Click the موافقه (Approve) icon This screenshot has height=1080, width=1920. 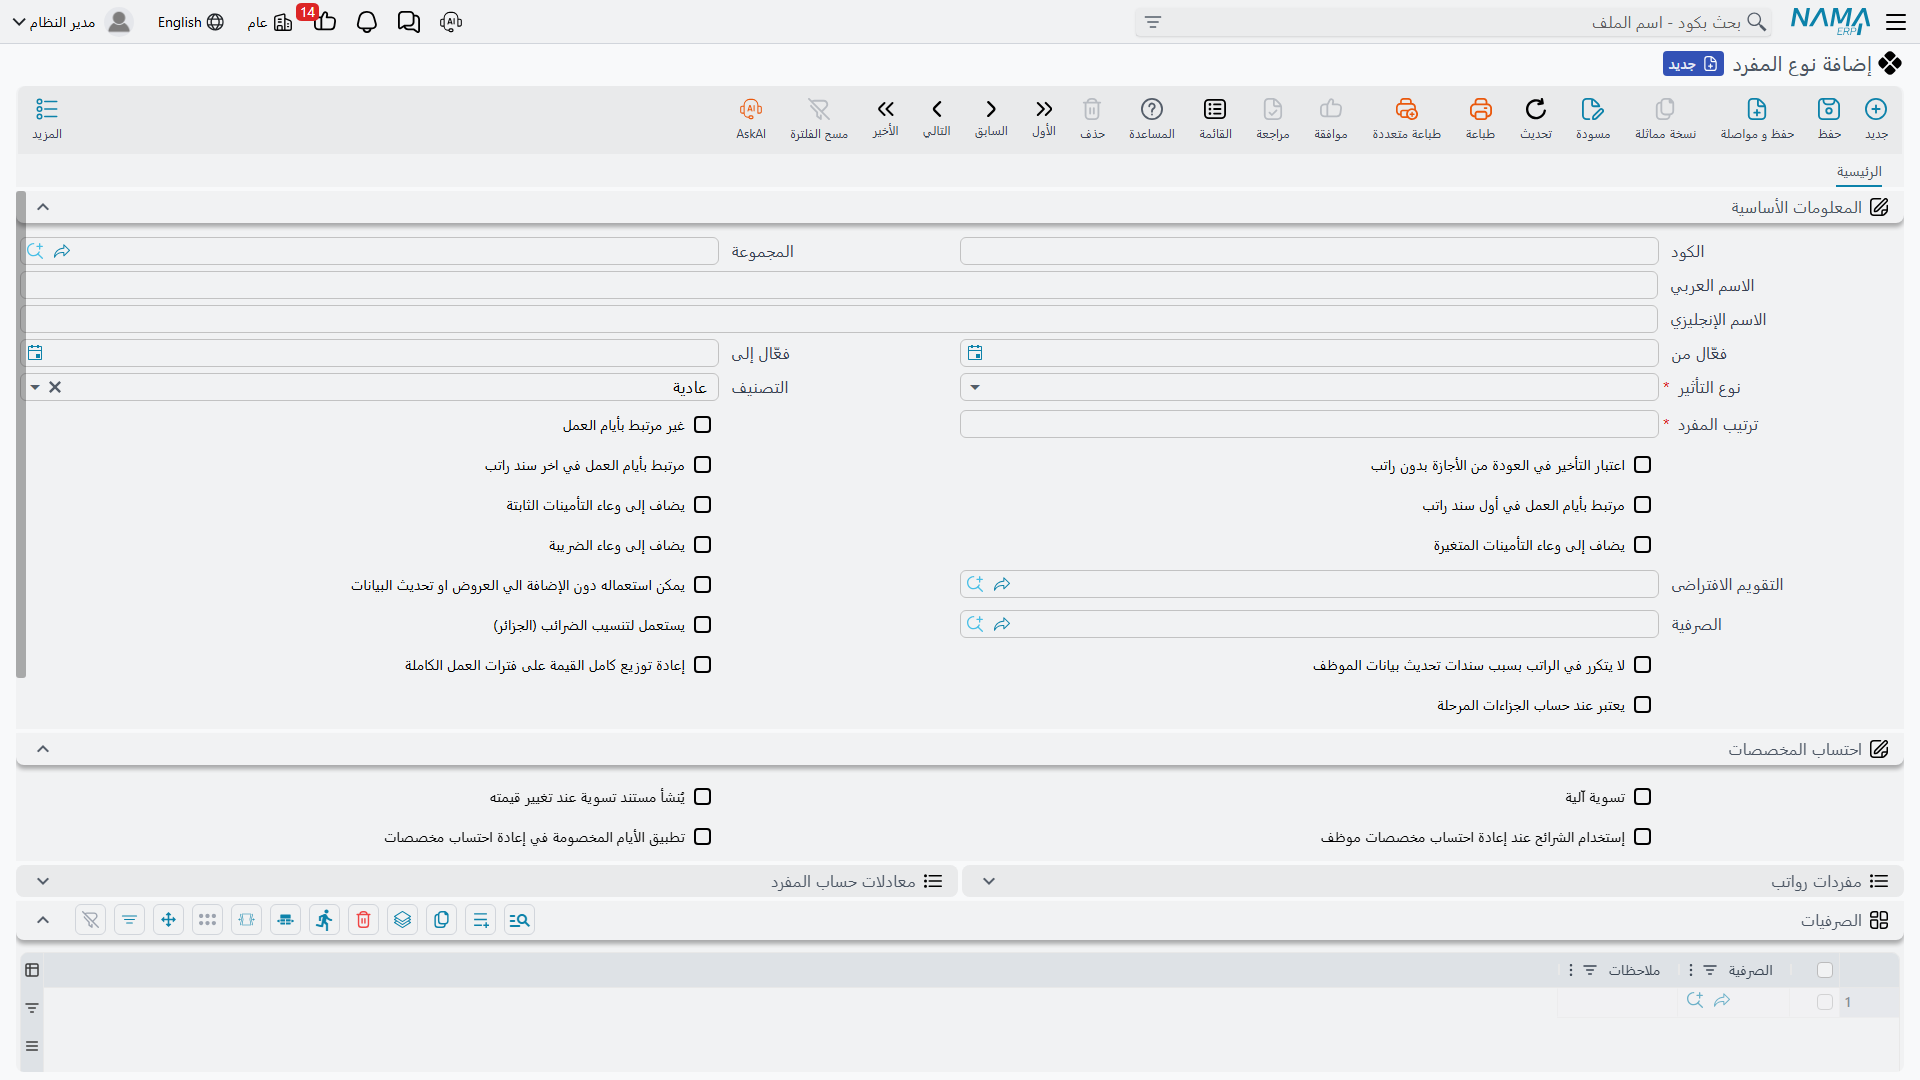[1331, 109]
